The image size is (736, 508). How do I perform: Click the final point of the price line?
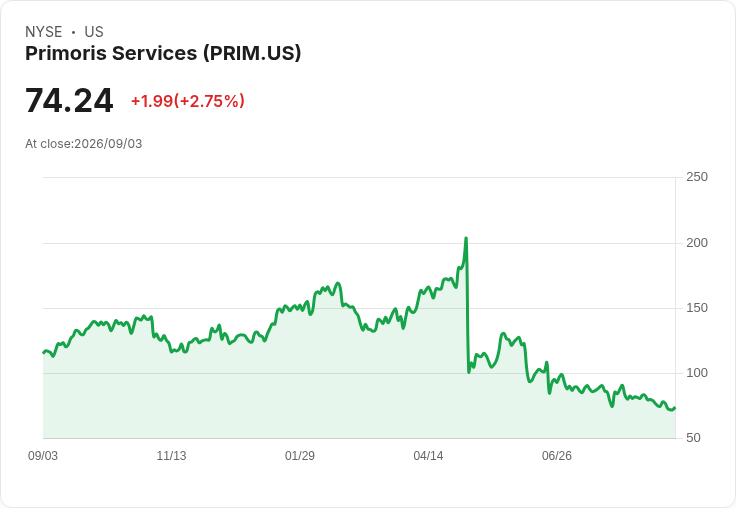pos(675,408)
